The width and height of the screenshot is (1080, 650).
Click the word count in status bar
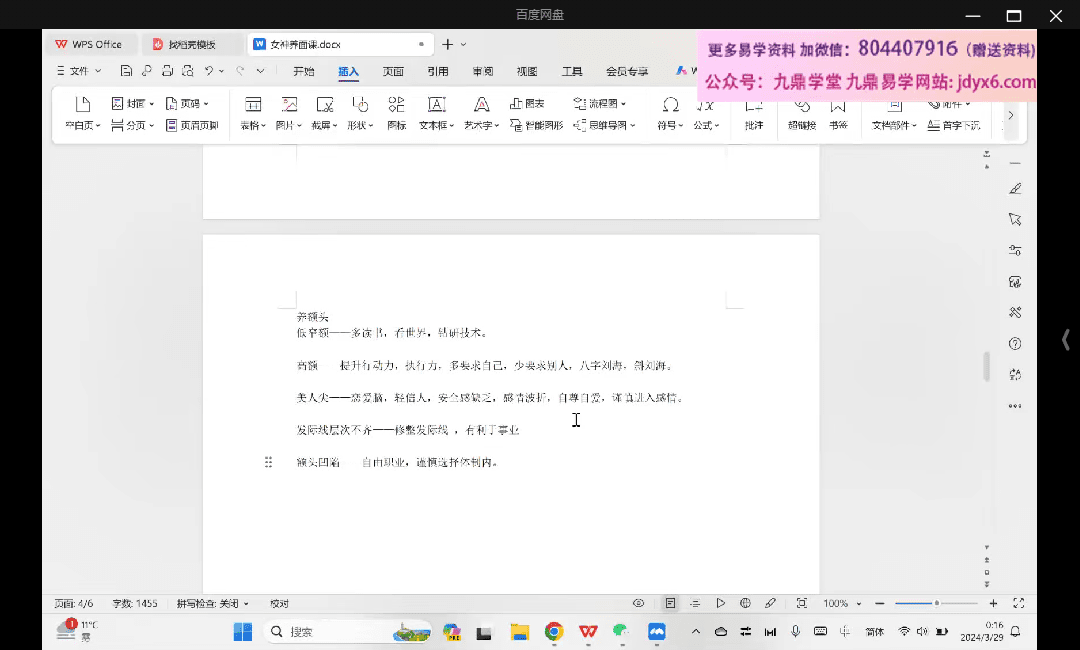pyautogui.click(x=134, y=604)
